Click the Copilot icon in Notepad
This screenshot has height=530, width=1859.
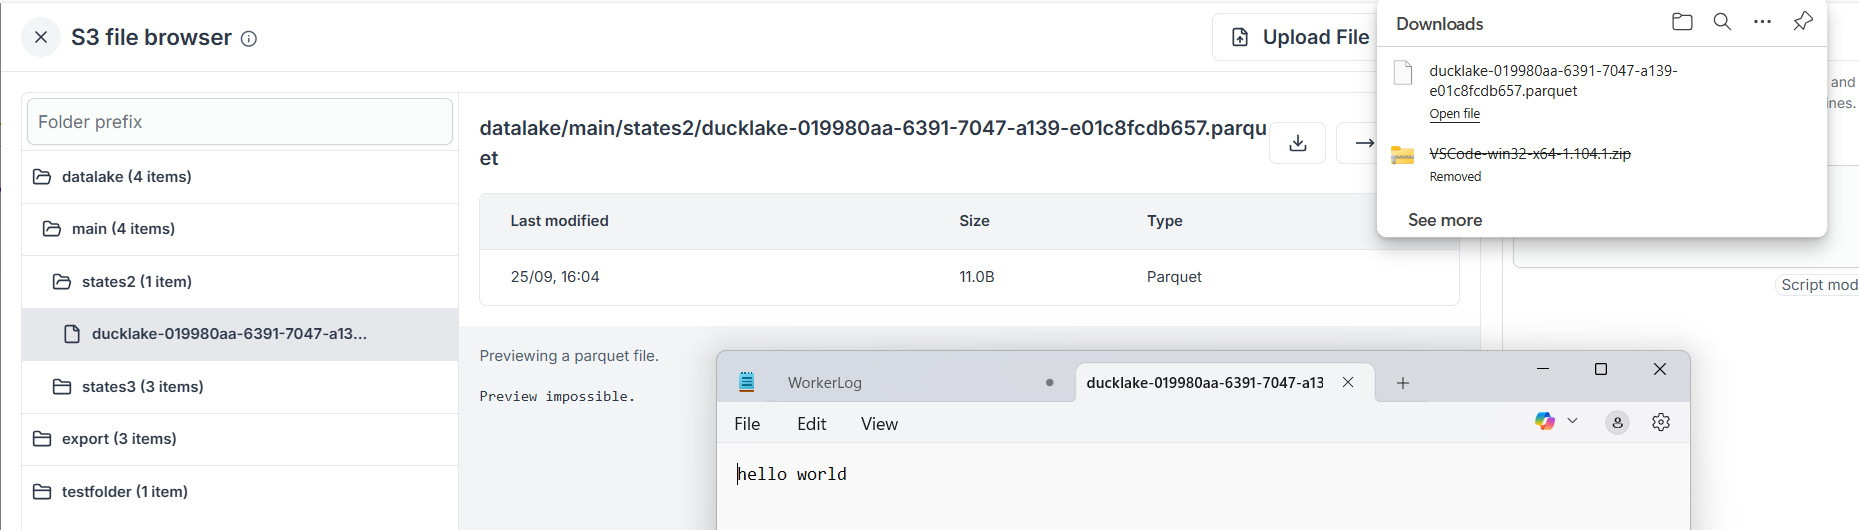[x=1545, y=421]
